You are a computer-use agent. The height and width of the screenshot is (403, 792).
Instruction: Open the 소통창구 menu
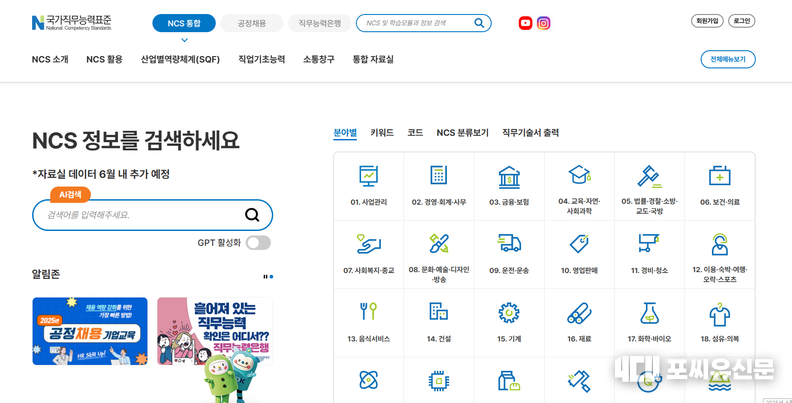[319, 59]
